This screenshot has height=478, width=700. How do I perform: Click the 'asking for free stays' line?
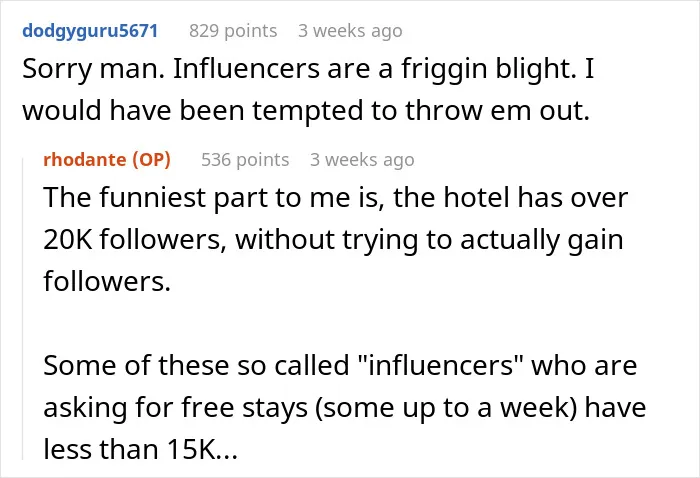click(x=345, y=407)
